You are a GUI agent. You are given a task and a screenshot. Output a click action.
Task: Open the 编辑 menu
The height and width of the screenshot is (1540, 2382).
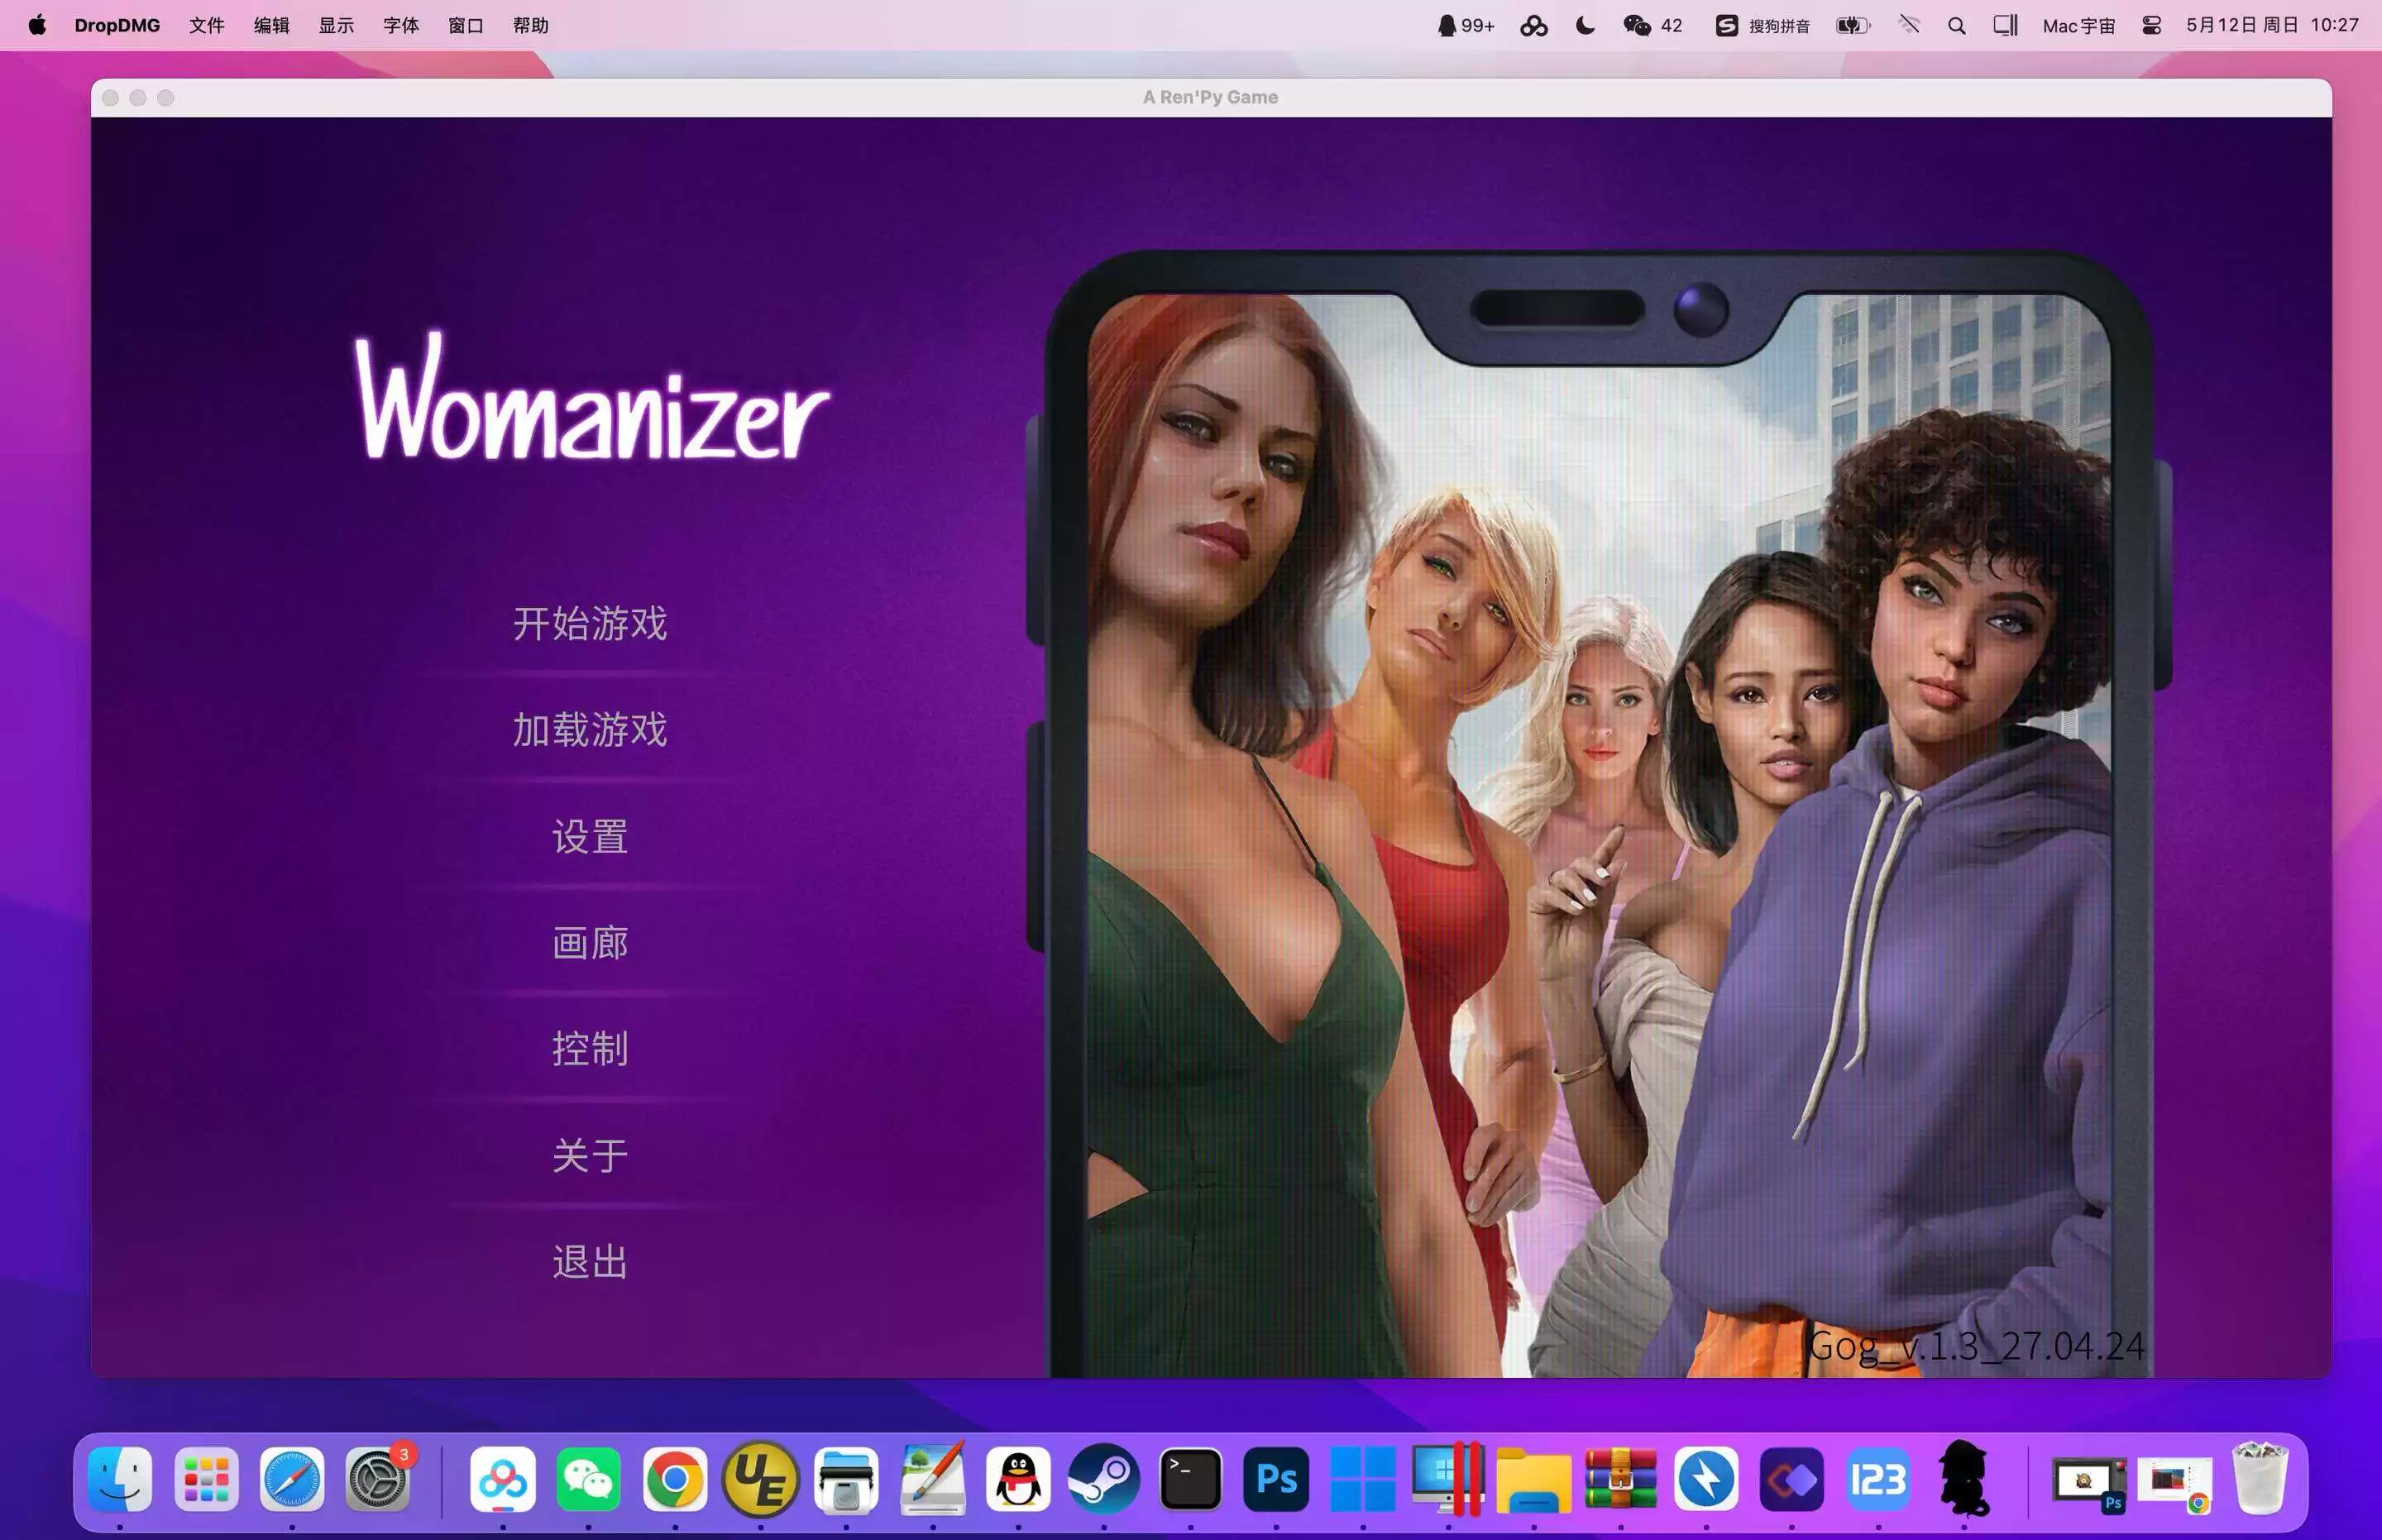(271, 25)
